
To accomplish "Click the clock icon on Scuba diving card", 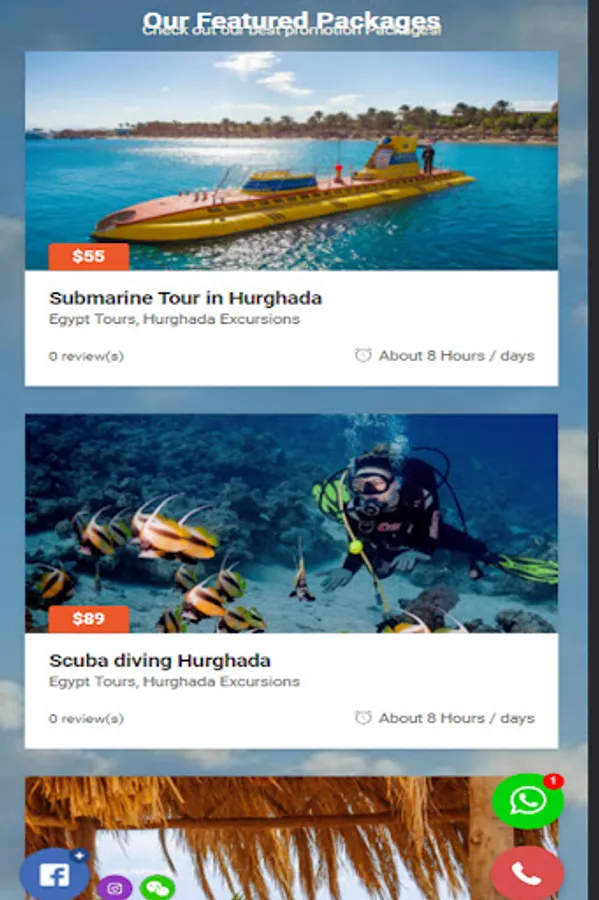I will pos(363,717).
